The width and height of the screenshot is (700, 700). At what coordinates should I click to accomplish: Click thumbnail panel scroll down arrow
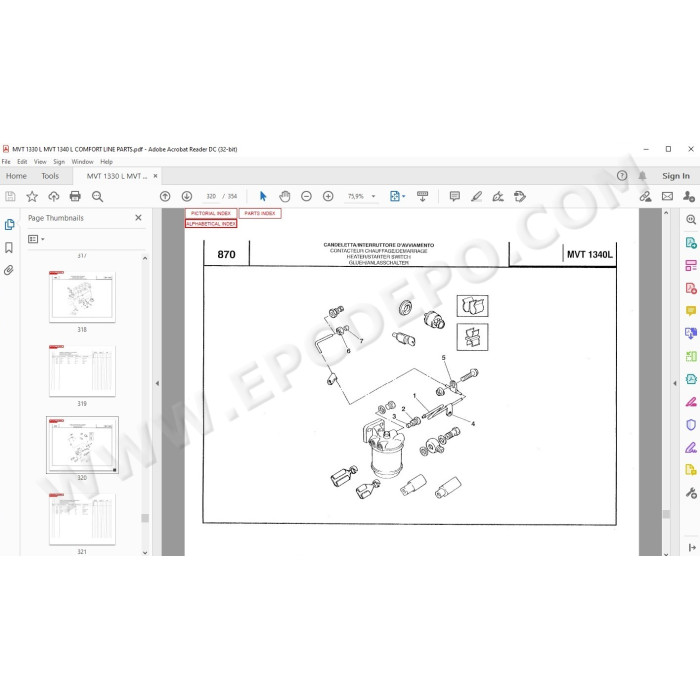(x=145, y=552)
